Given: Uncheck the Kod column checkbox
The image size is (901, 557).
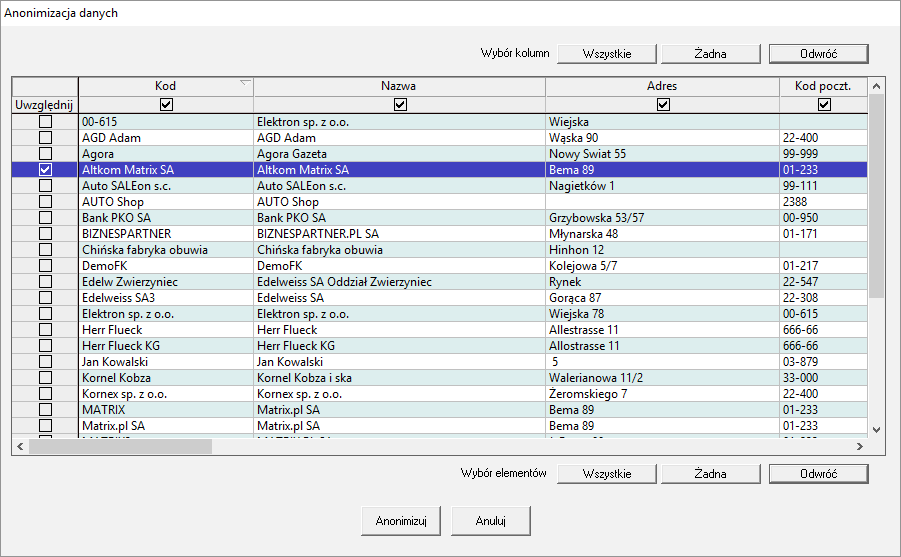Looking at the screenshot, I should 166,104.
